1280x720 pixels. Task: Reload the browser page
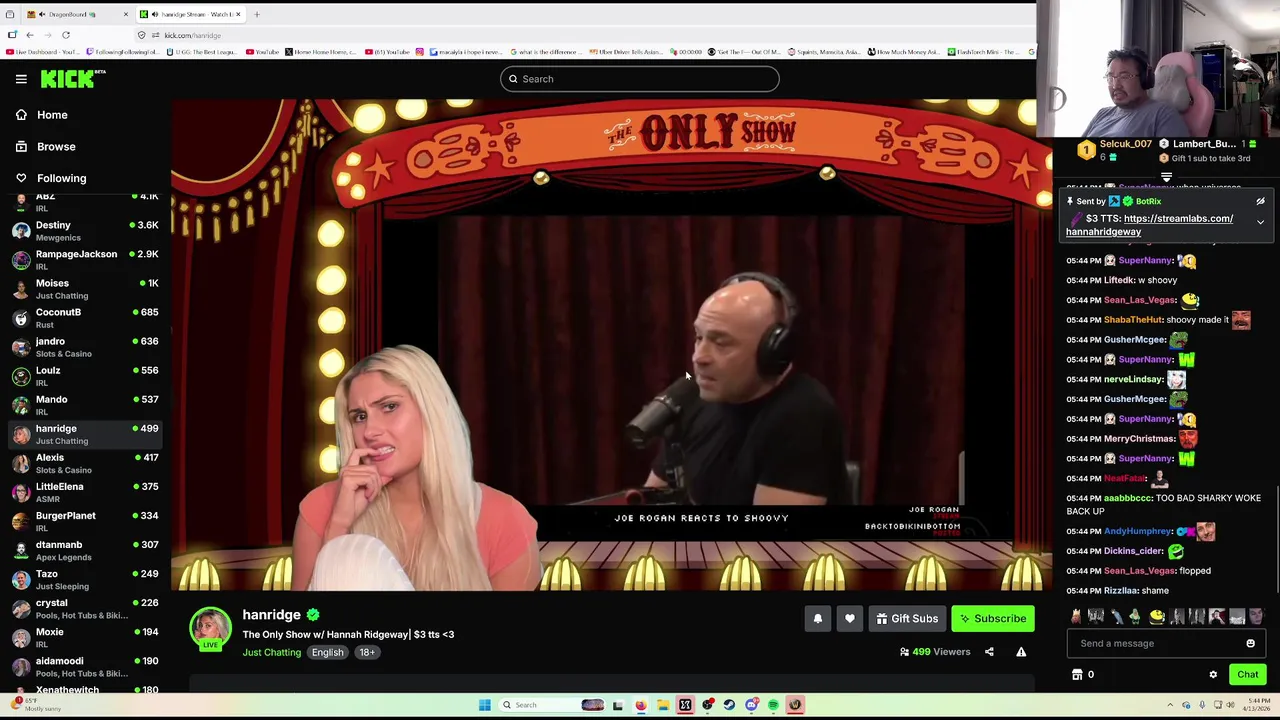pos(66,35)
